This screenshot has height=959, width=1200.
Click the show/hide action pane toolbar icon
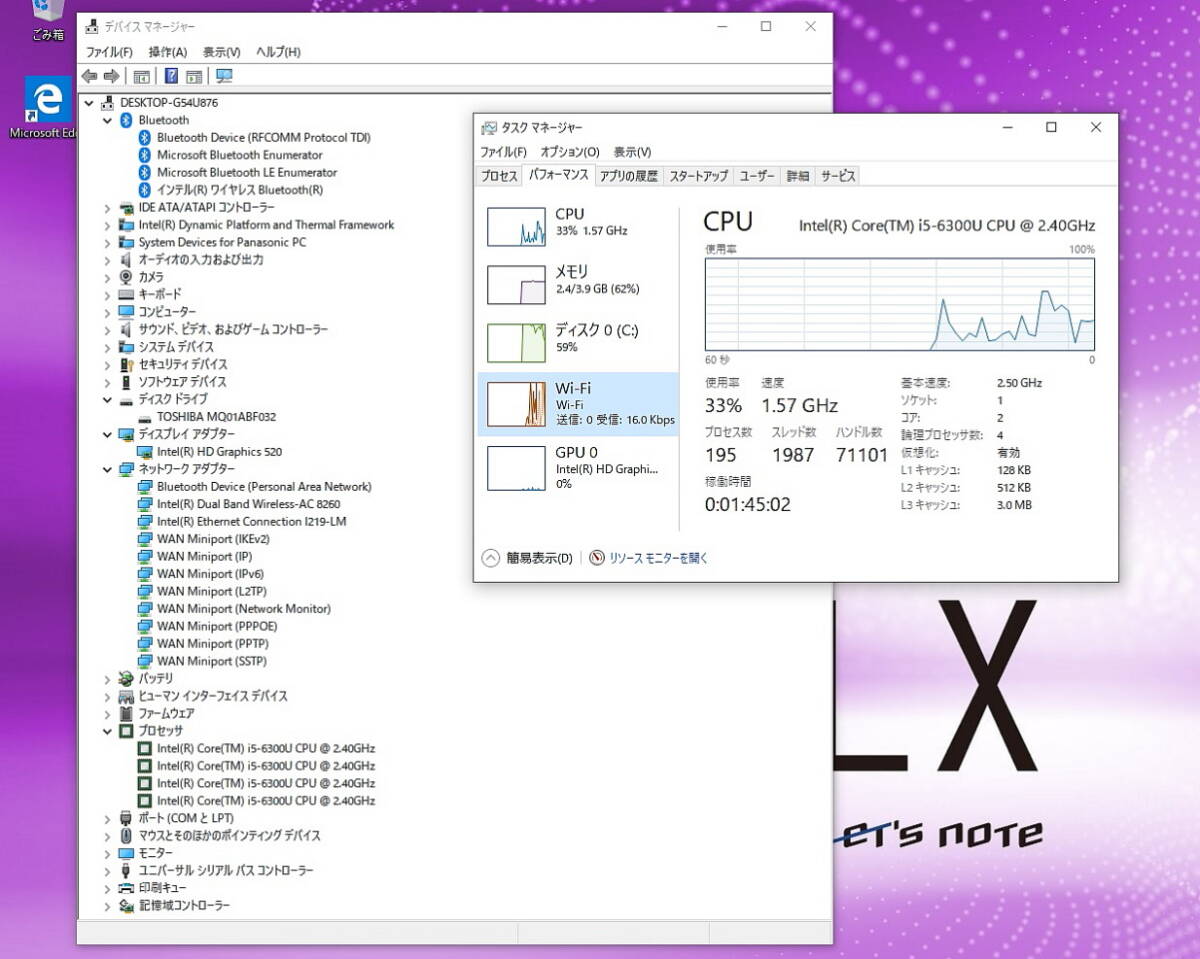[x=194, y=76]
